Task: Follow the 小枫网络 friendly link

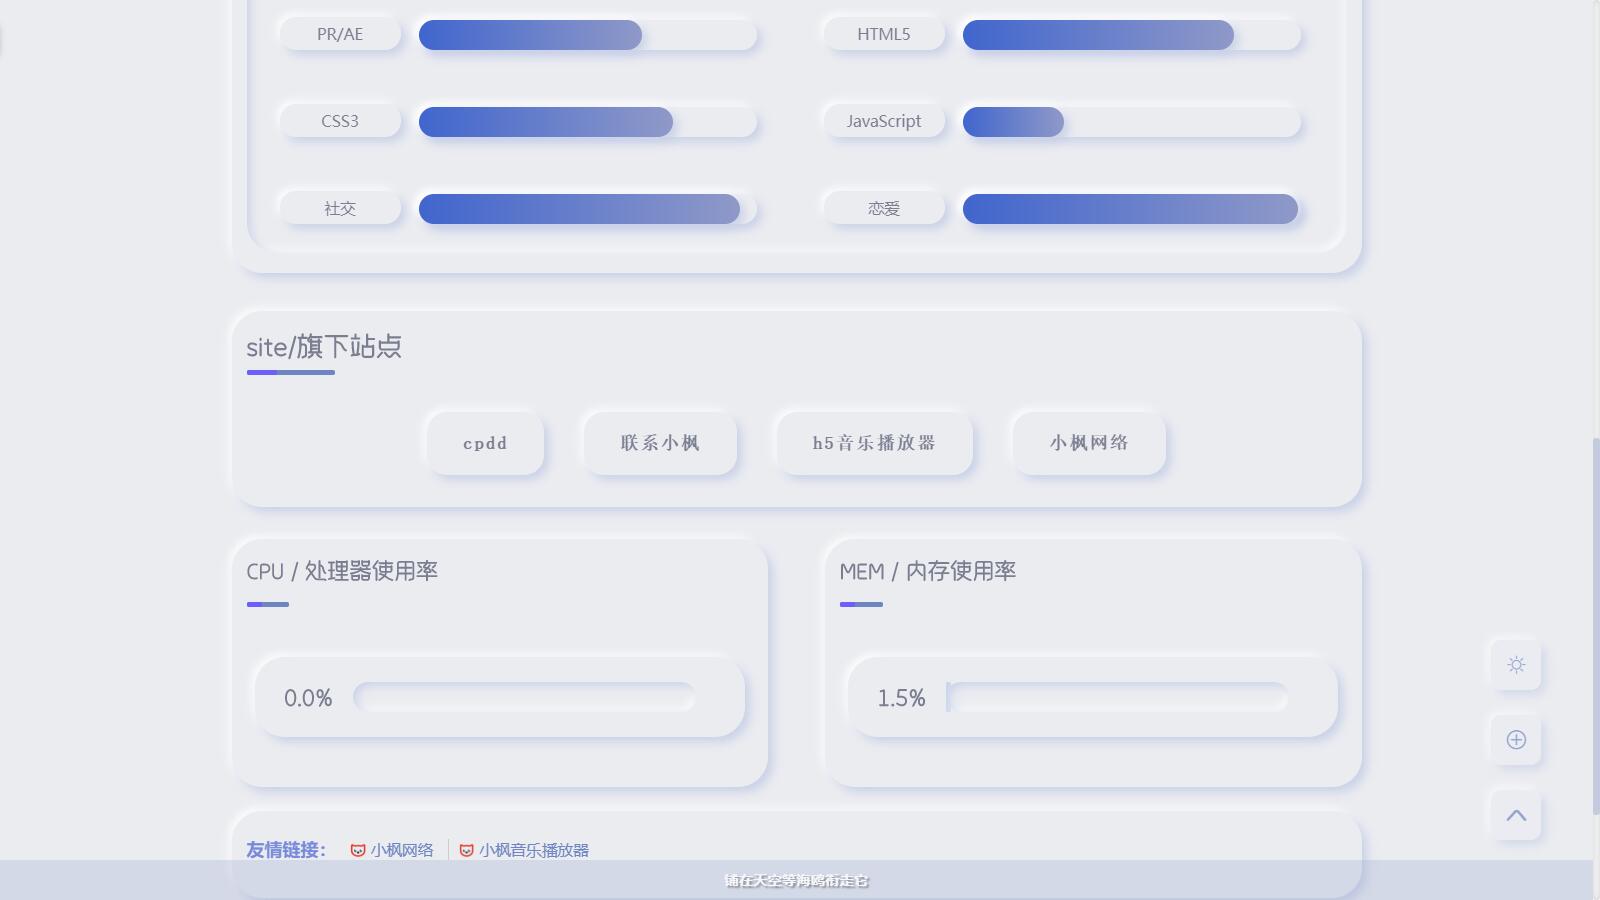Action: pos(402,850)
